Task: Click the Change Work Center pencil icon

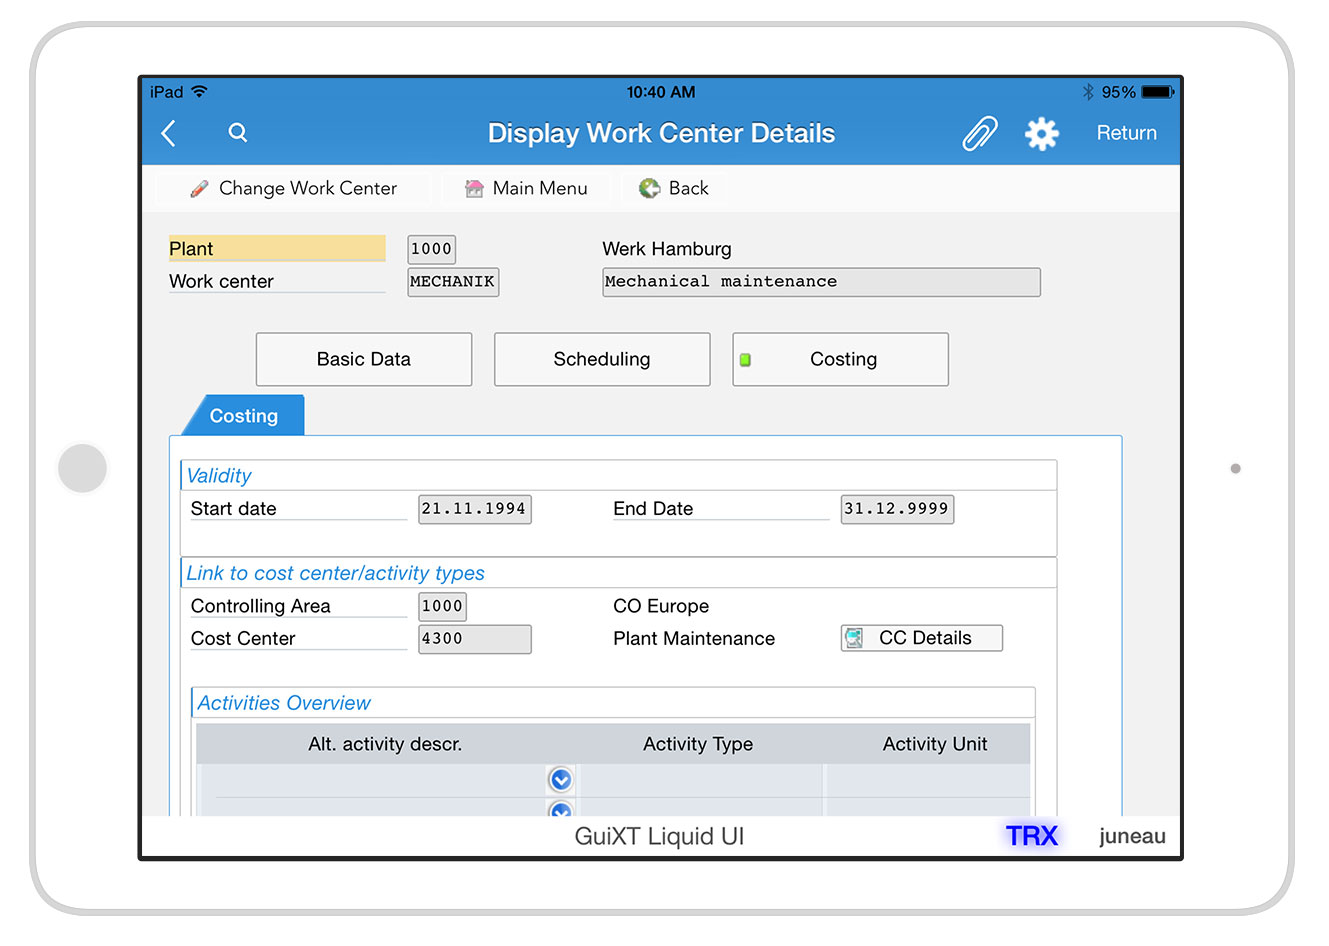Action: coord(199,188)
